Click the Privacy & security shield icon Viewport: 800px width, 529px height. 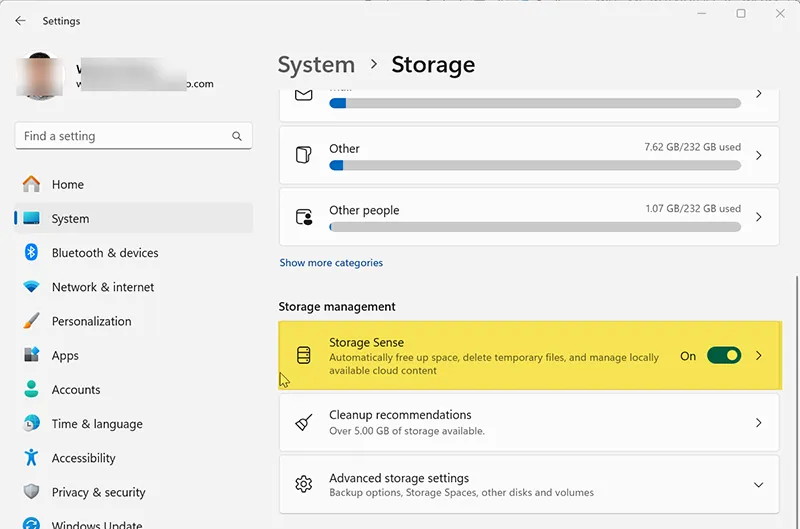pyautogui.click(x=31, y=492)
